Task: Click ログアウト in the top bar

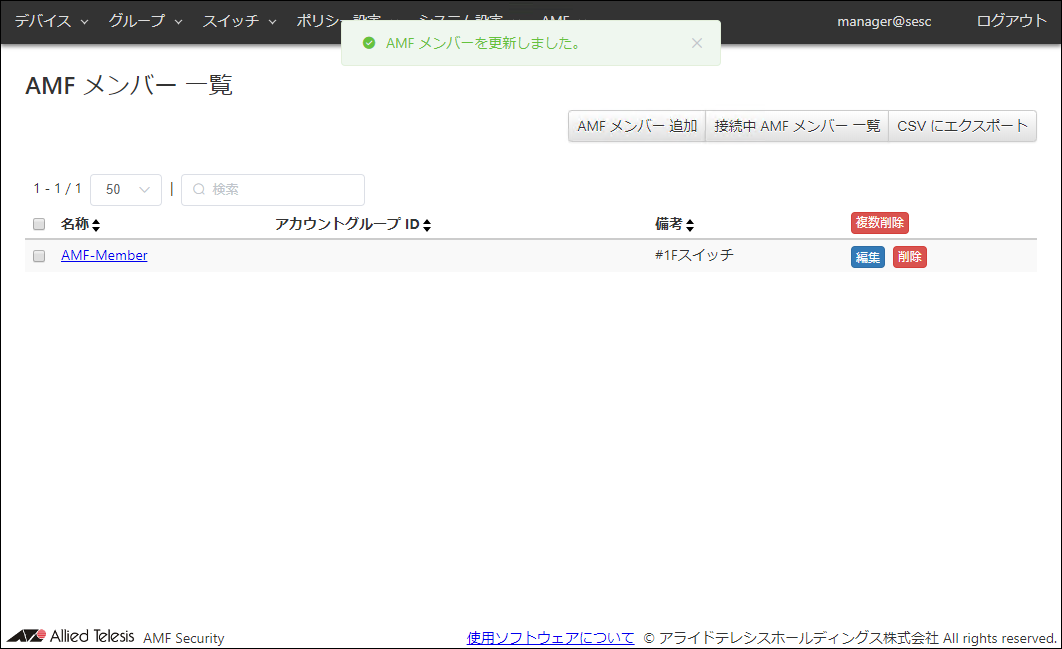Action: click(x=1011, y=21)
